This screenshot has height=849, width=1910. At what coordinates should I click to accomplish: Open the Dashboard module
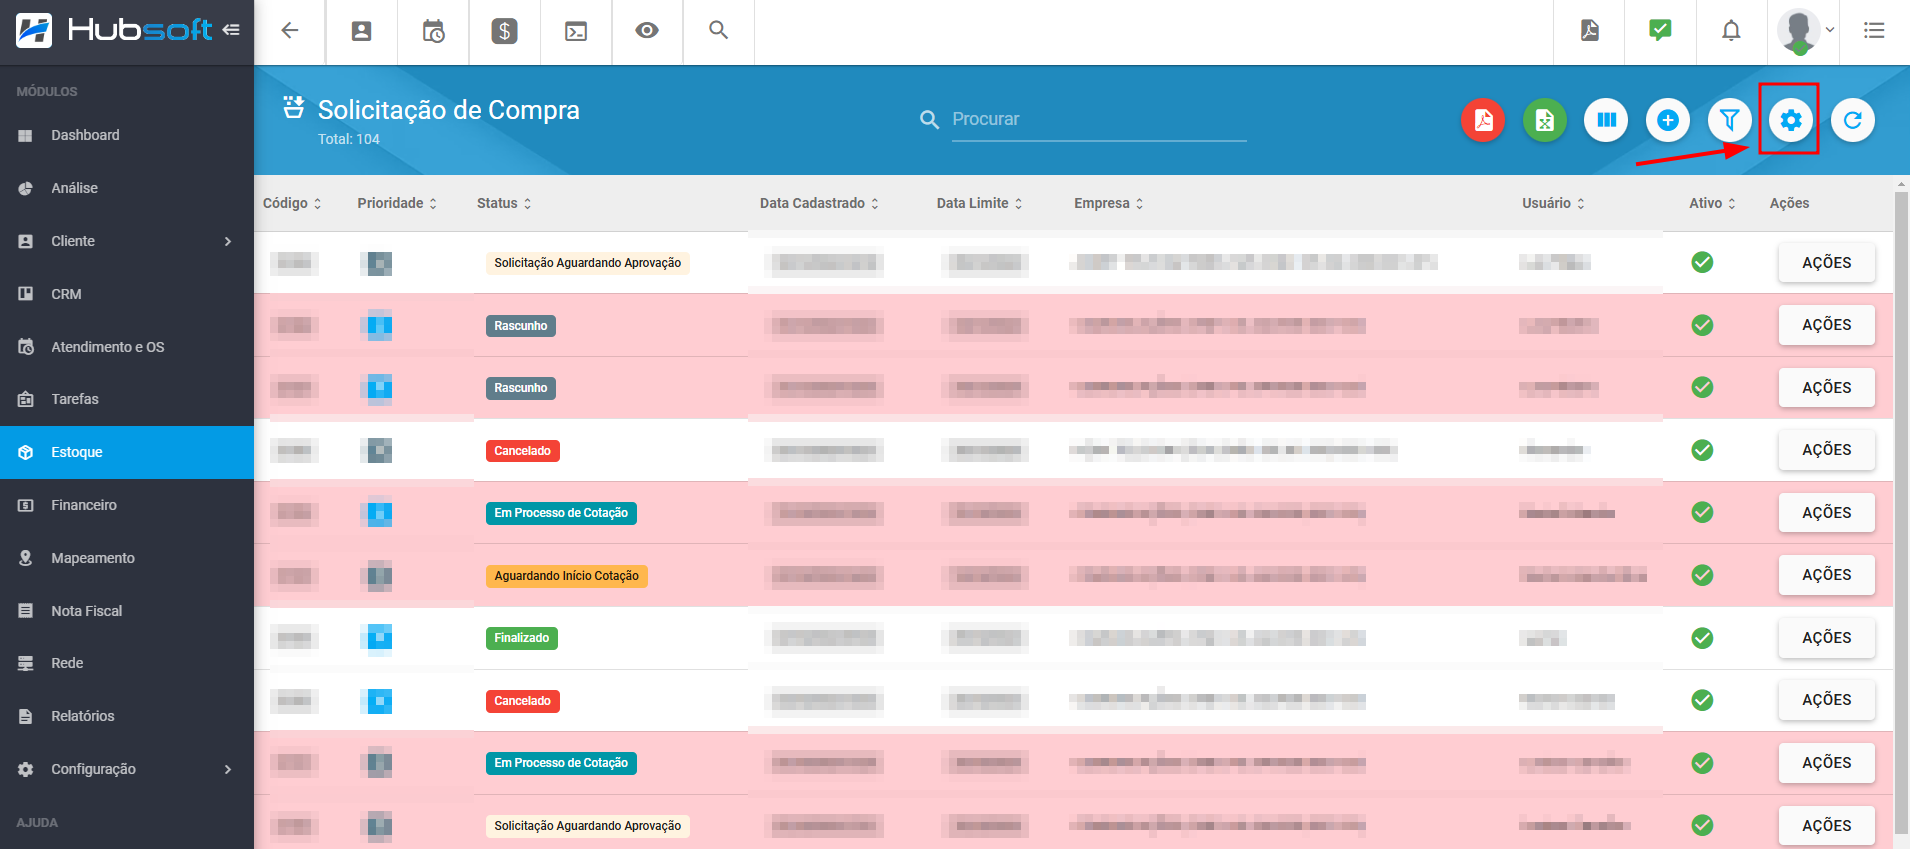127,135
